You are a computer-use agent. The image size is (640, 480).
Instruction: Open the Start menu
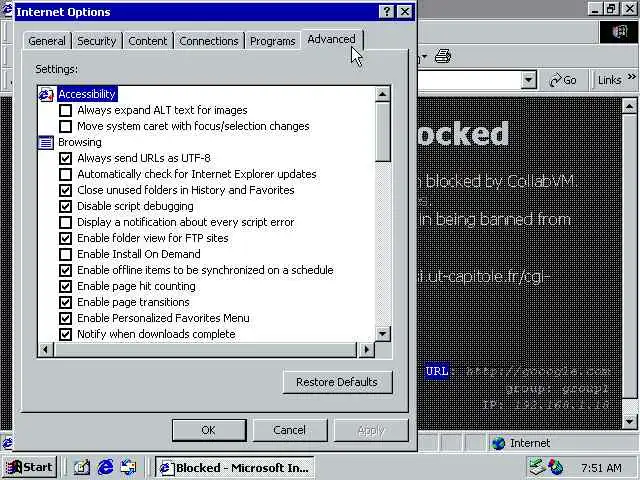pos(29,467)
